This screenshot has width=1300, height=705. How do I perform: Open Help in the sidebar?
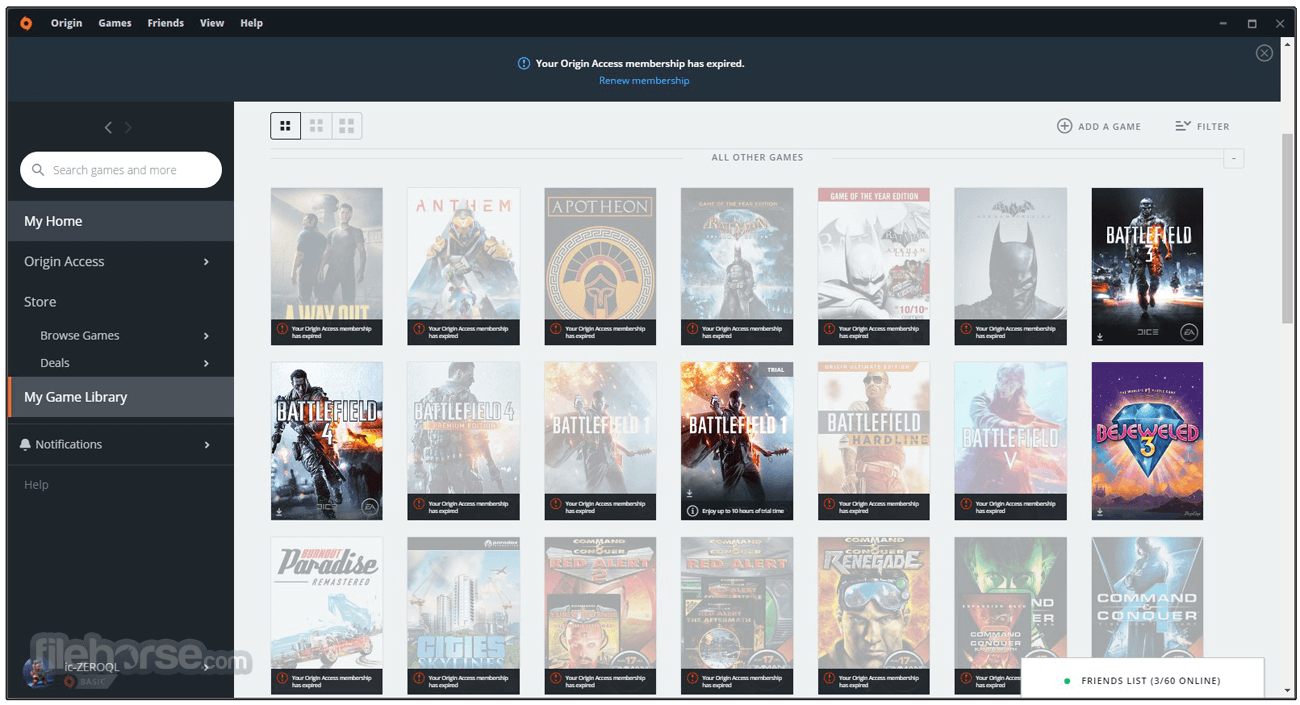[36, 485]
